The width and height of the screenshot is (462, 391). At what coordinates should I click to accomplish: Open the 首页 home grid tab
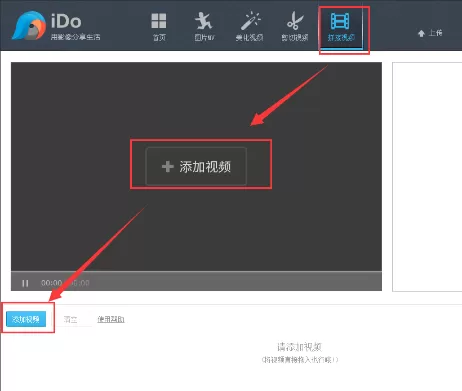[159, 27]
